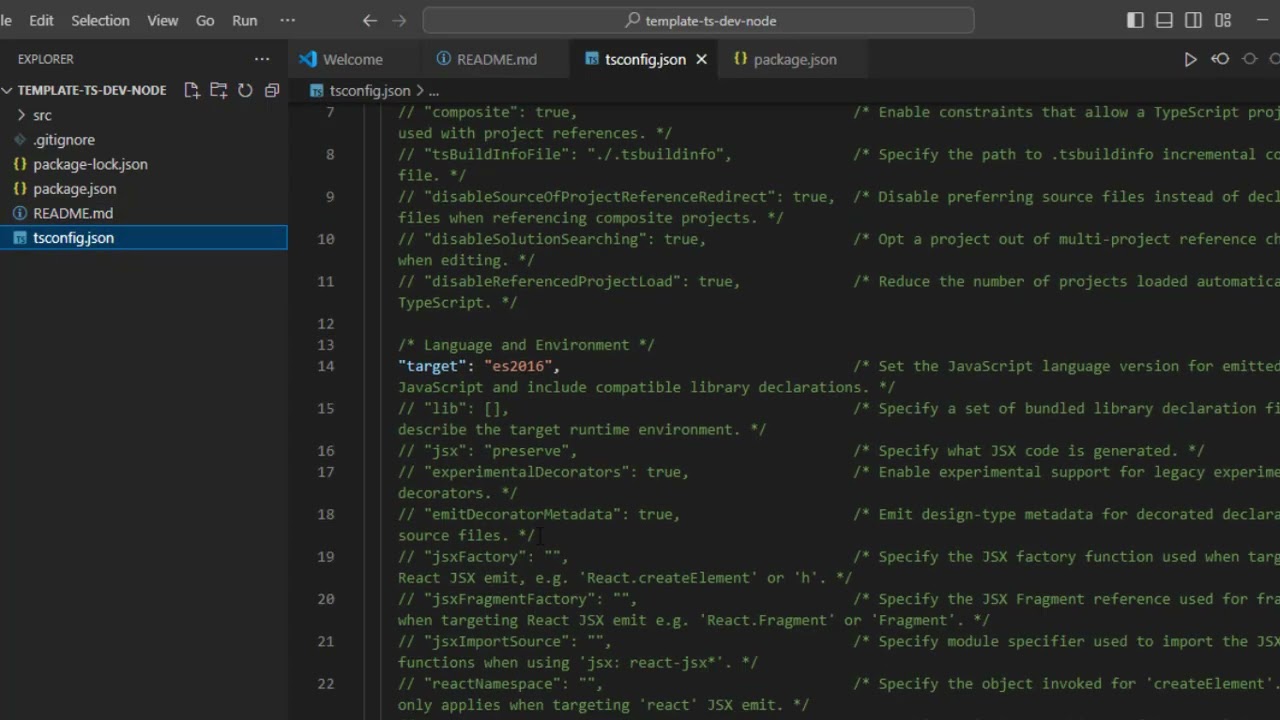Image resolution: width=1280 pixels, height=720 pixels.
Task: Click the "target" key on line 14
Action: pyautogui.click(x=432, y=366)
